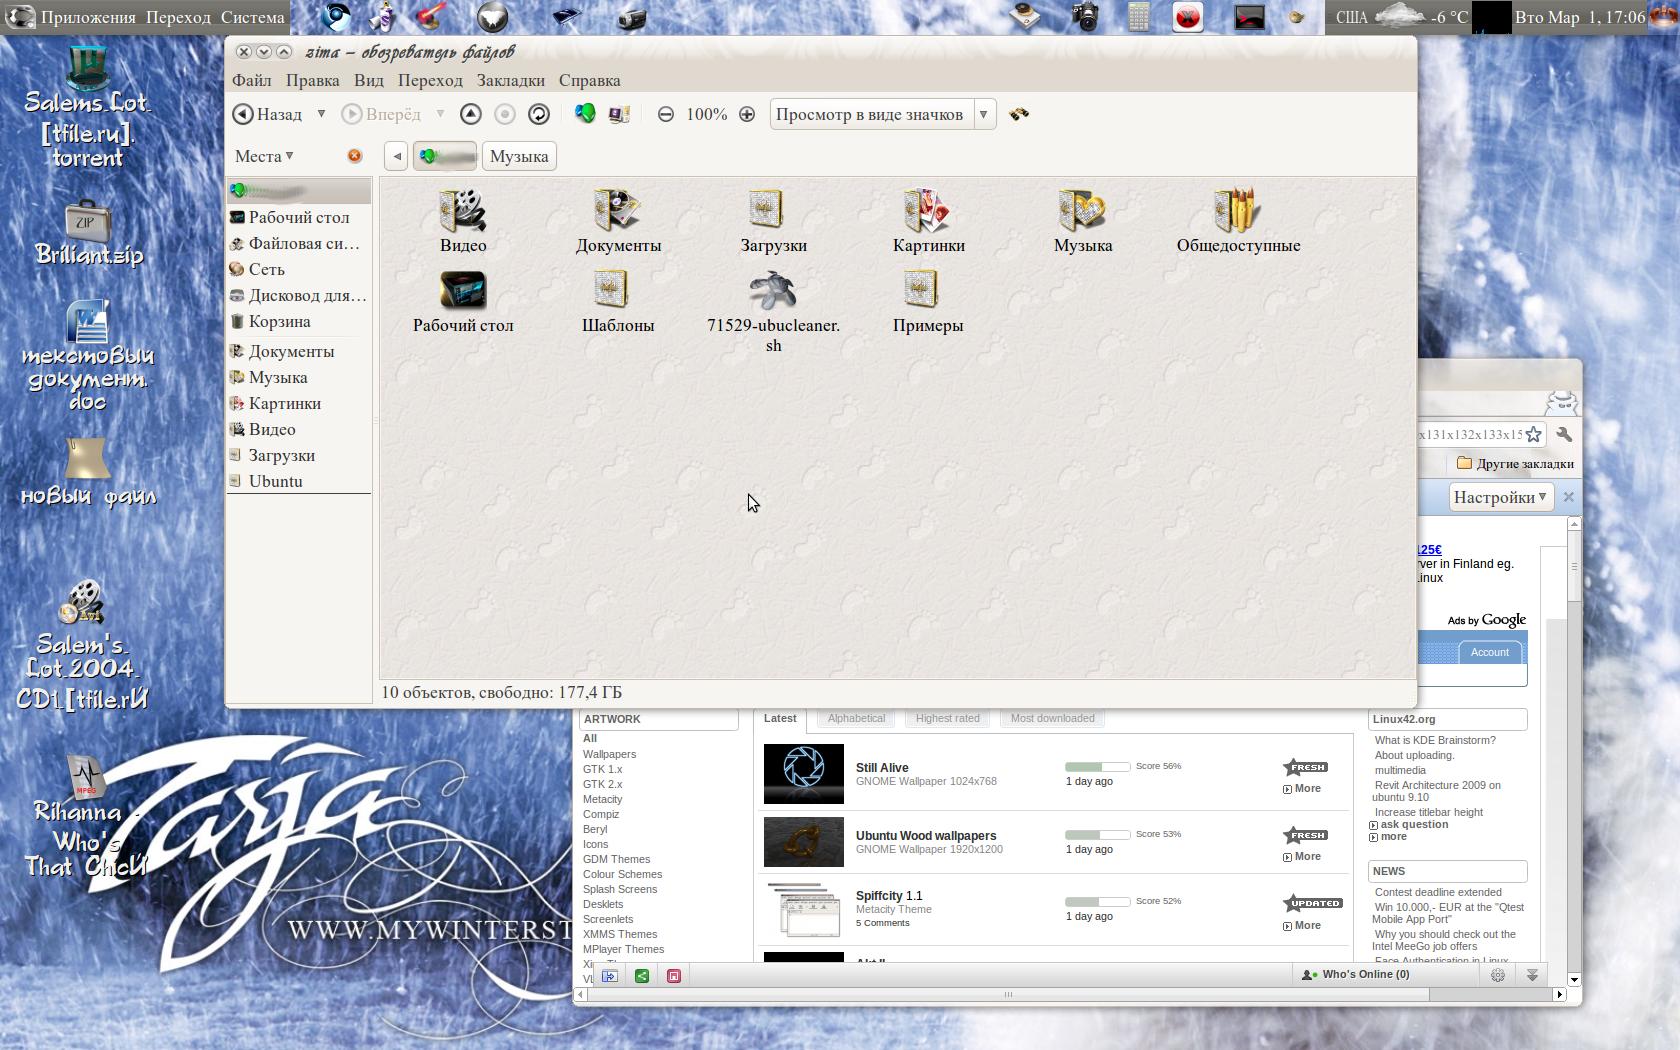Launch the camcorder icon in the top panel

pyautogui.click(x=632, y=17)
